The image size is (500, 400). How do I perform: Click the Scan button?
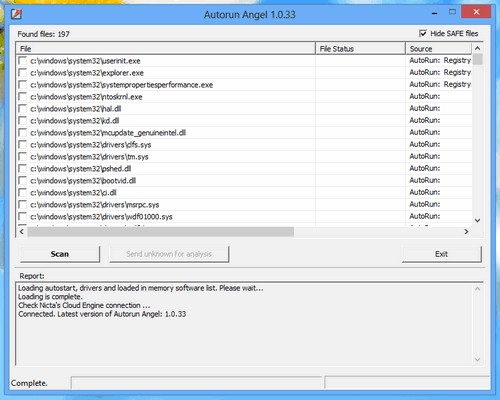coord(60,254)
